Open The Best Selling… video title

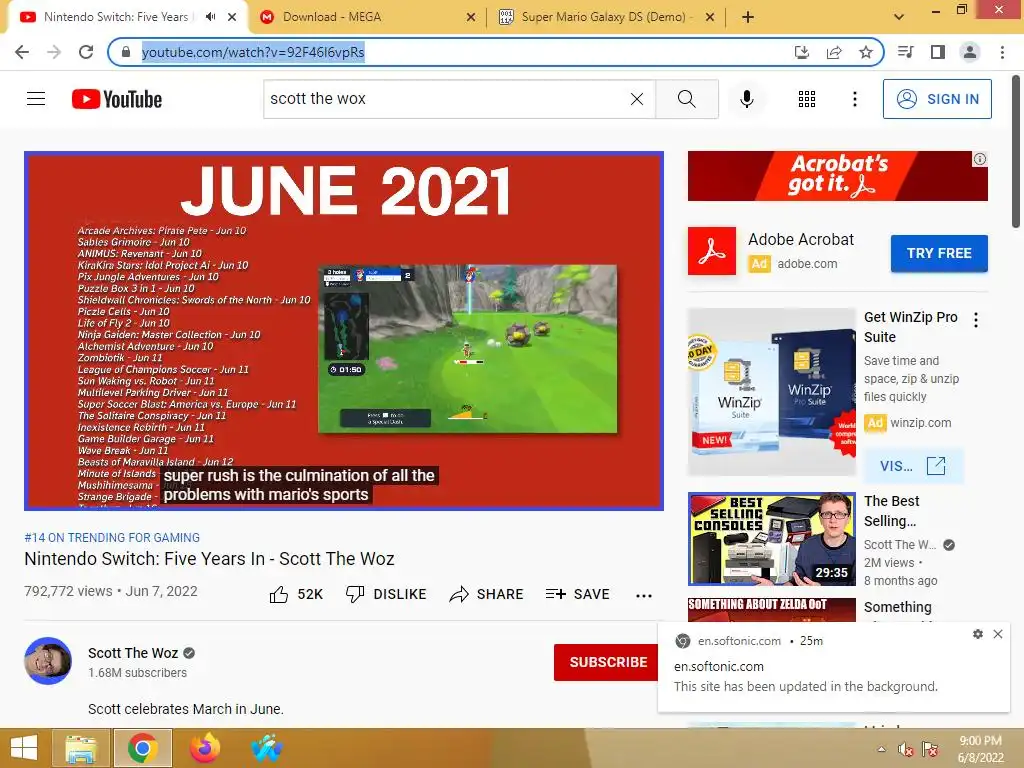pyautogui.click(x=891, y=511)
